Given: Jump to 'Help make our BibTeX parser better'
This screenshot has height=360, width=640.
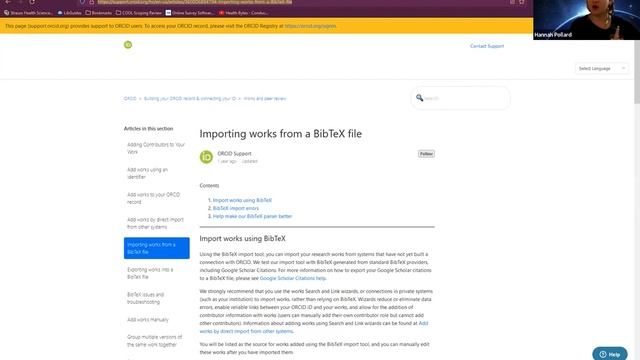Looking at the screenshot, I should [252, 216].
